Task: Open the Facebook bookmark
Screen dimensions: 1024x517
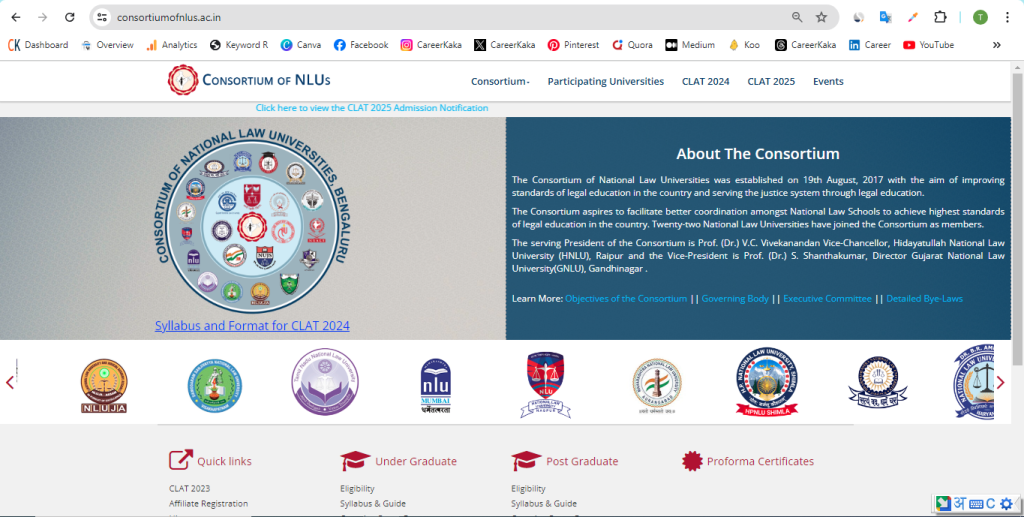Action: (360, 45)
